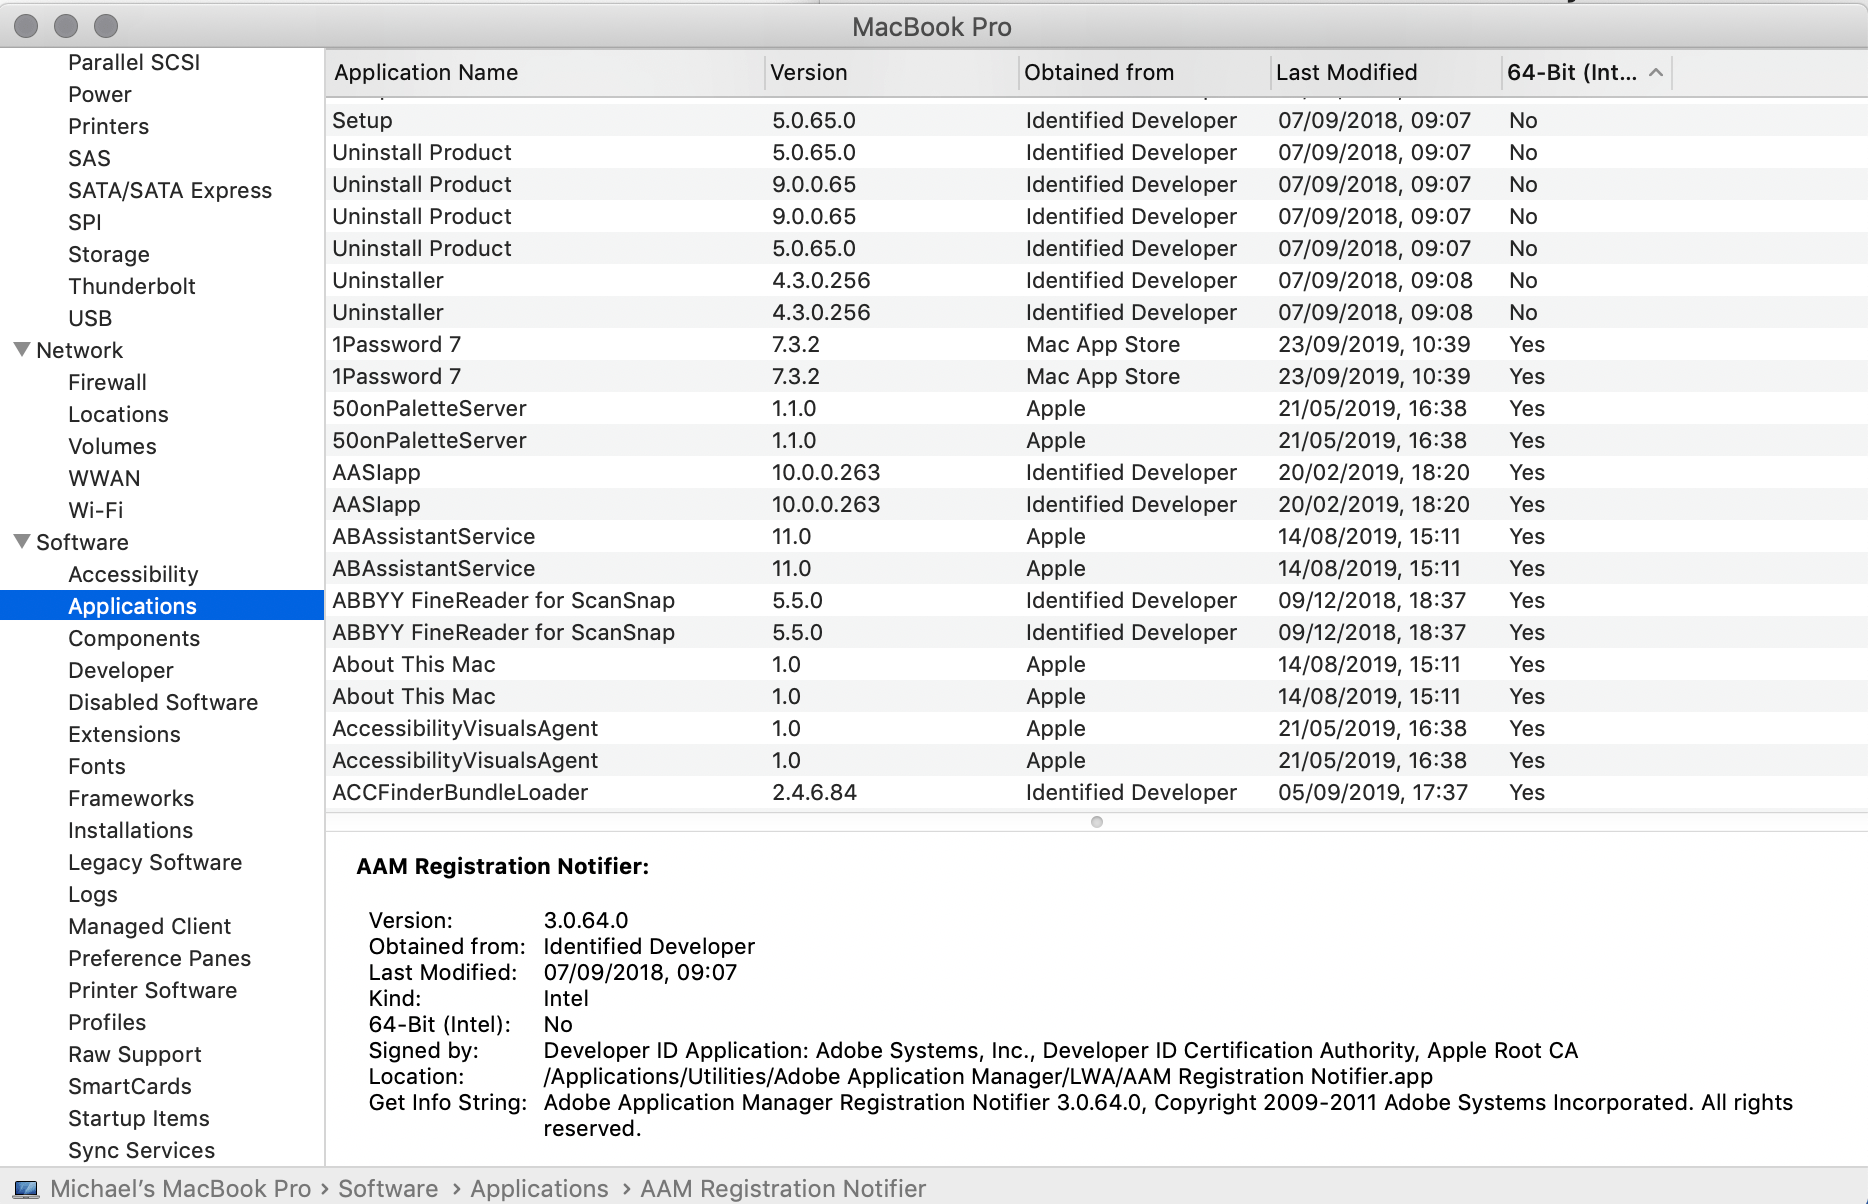1868x1204 pixels.
Task: Sort by the Last Modified column header
Action: click(x=1348, y=72)
